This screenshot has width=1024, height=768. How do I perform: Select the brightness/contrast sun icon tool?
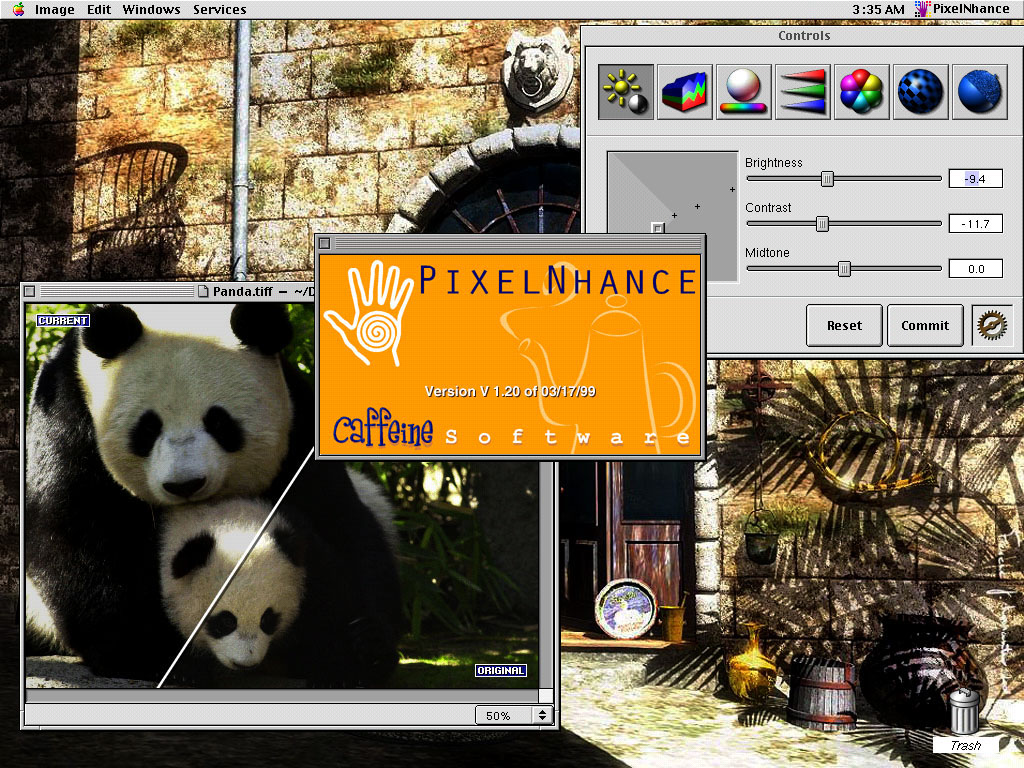pyautogui.click(x=626, y=91)
